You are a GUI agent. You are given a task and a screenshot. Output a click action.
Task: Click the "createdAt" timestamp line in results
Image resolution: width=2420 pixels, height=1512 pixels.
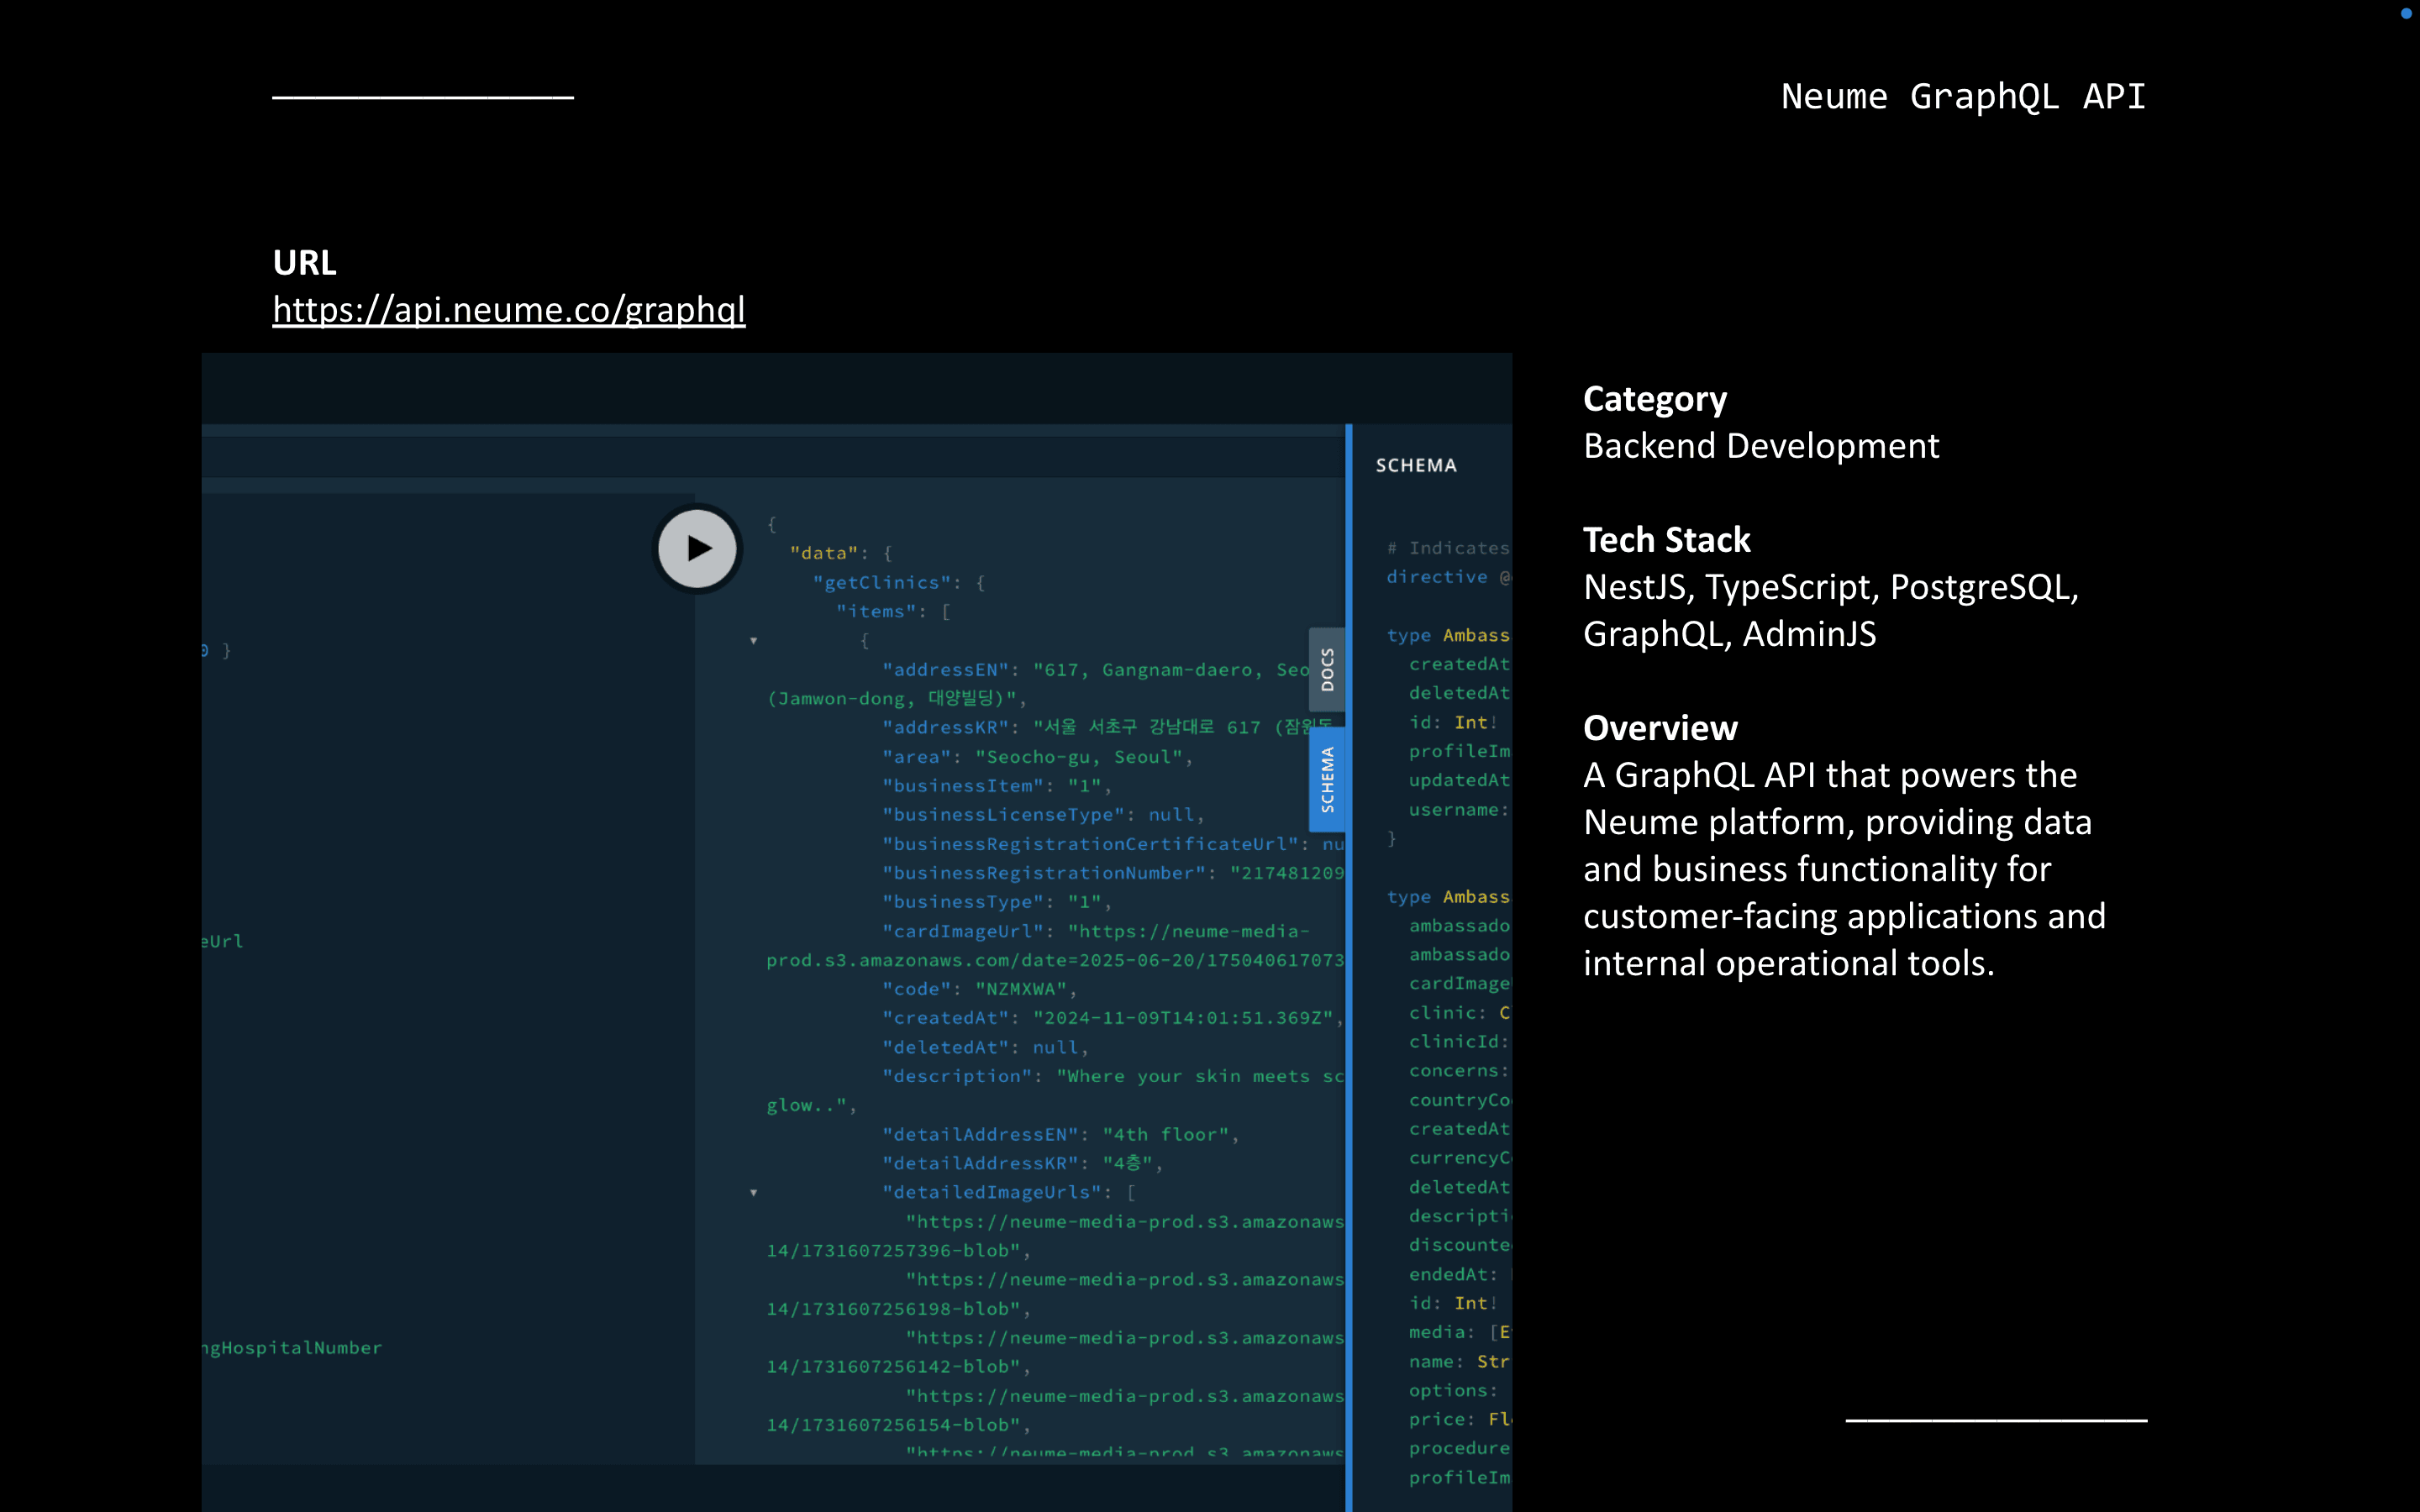click(1112, 1018)
